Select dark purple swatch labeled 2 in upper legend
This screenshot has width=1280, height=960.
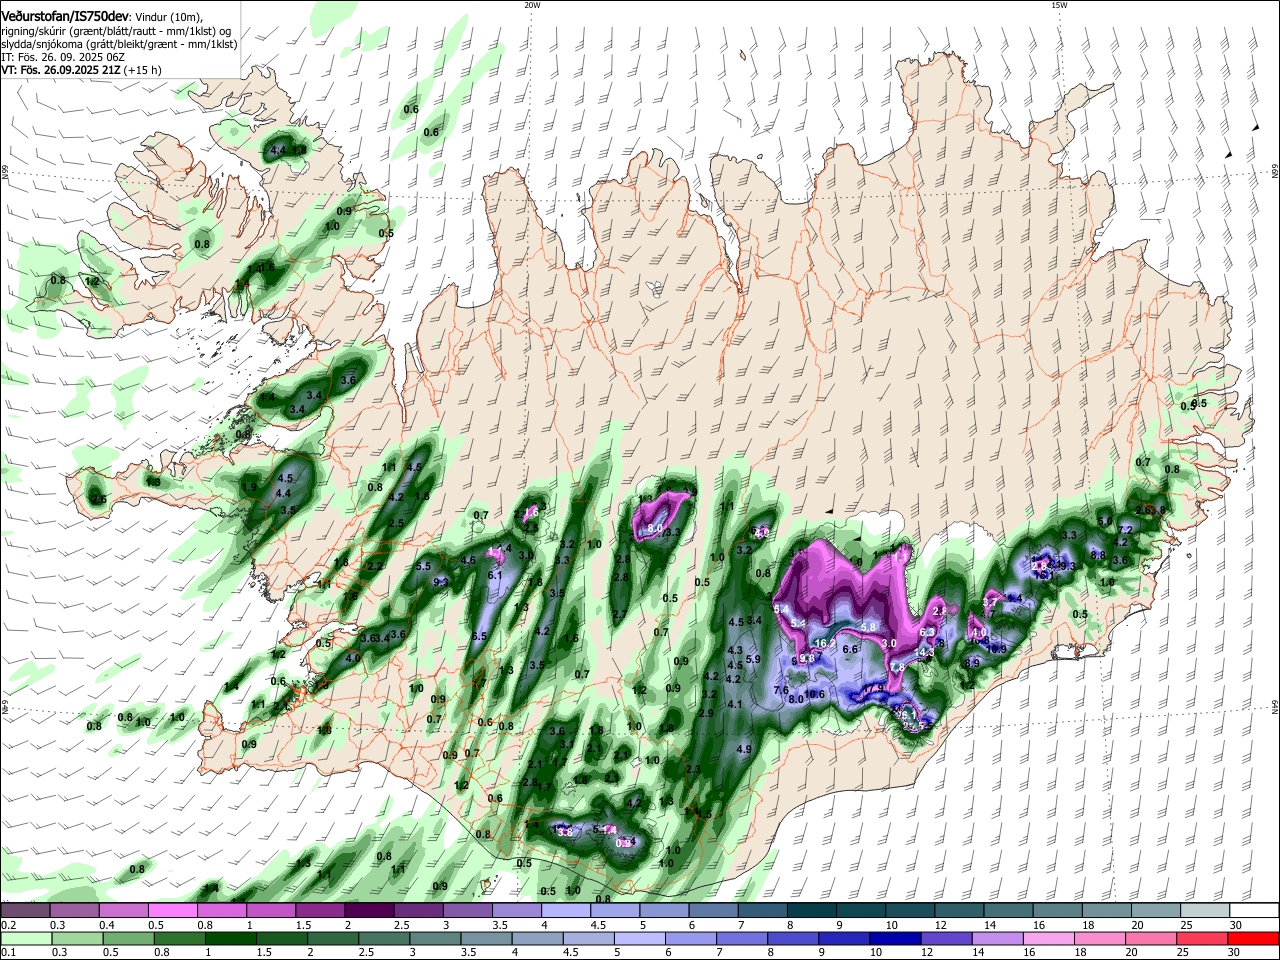[x=368, y=911]
